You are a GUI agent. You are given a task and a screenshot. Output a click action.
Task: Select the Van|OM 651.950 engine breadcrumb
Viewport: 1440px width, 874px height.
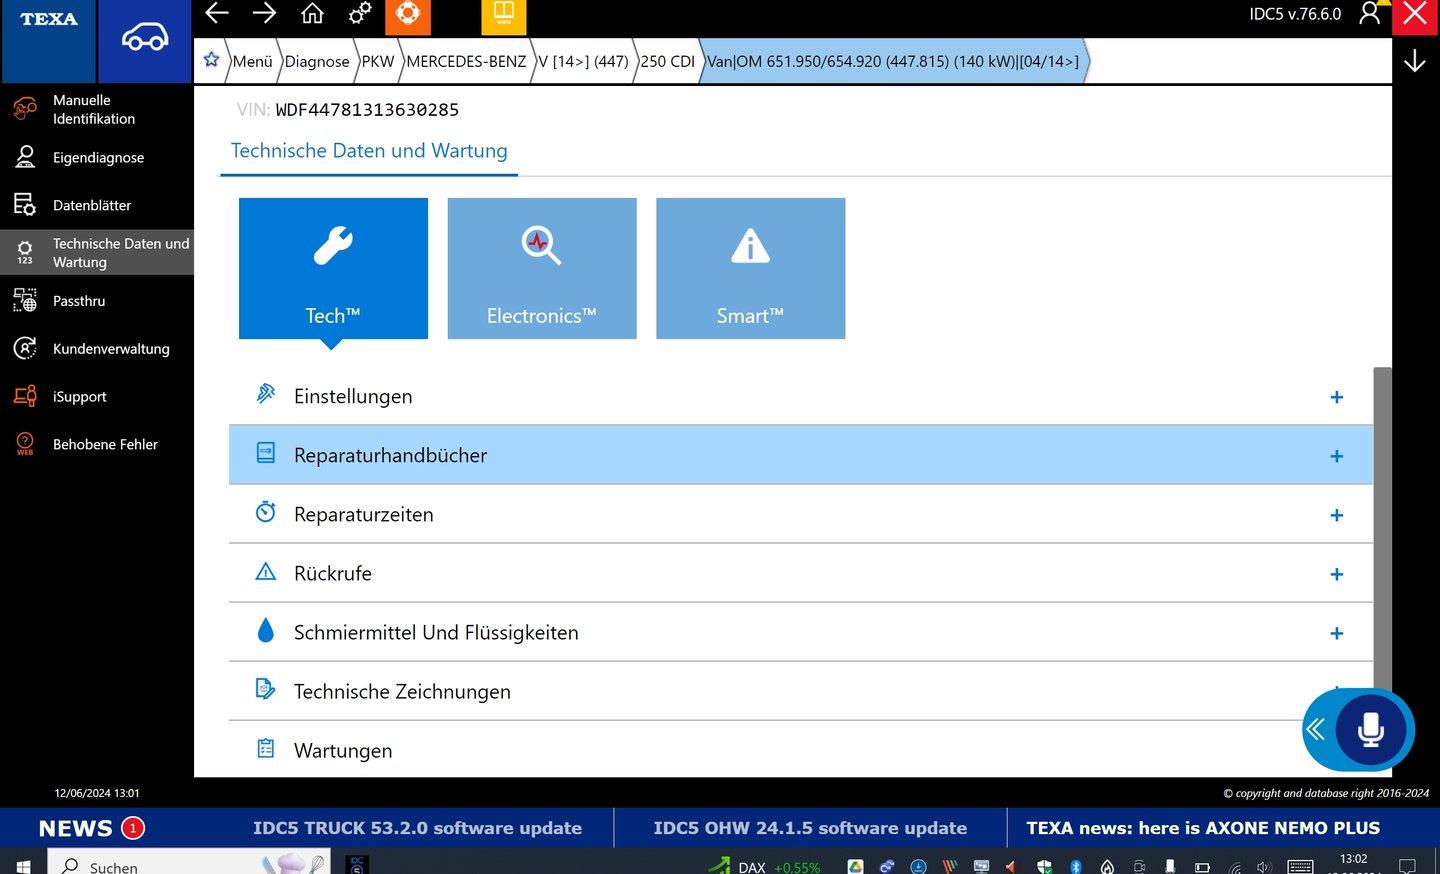coord(893,61)
